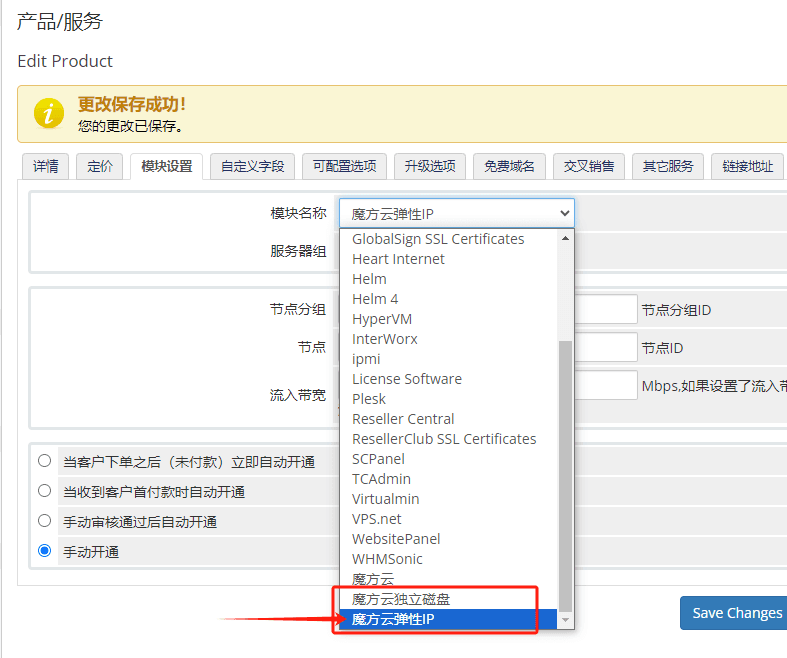Select 当收到客户首付款时自动开通 radio
Viewport: 787px width, 658px height.
coord(45,491)
